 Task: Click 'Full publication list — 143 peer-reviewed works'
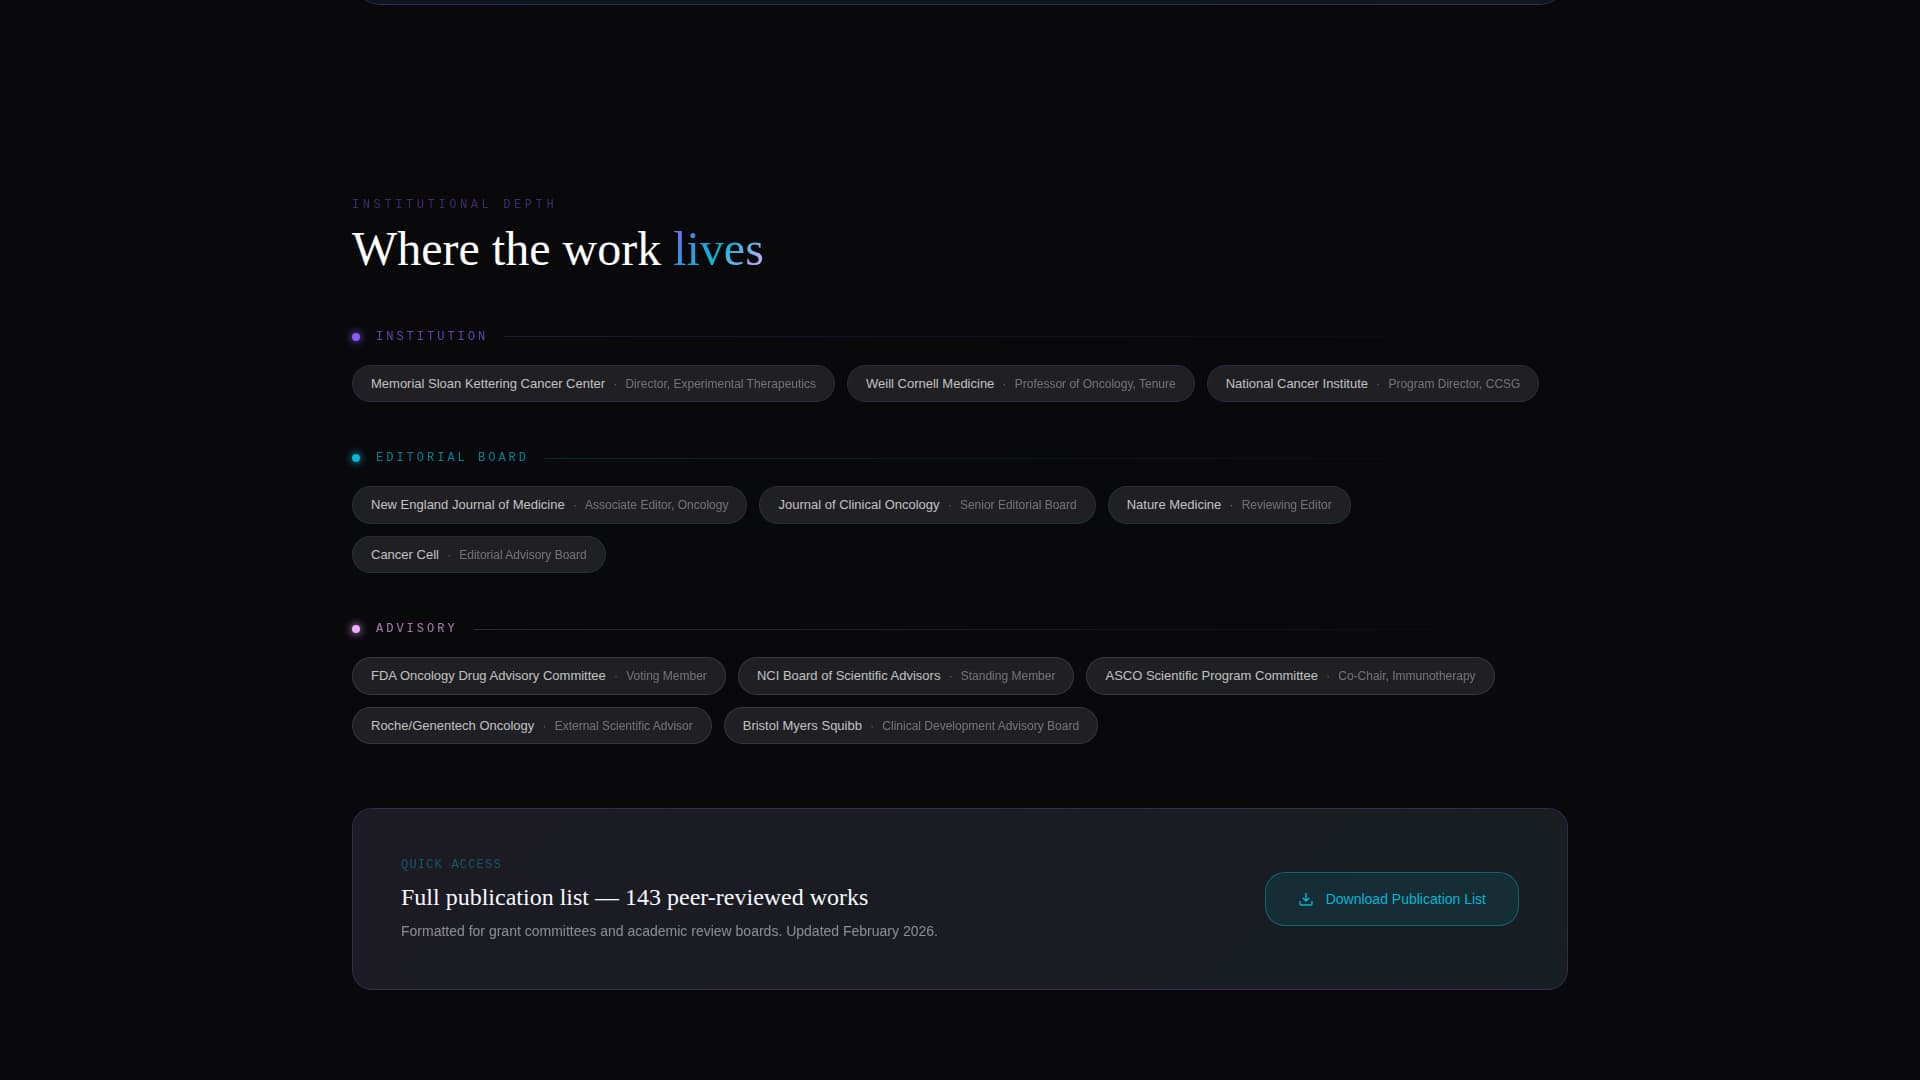pos(634,898)
